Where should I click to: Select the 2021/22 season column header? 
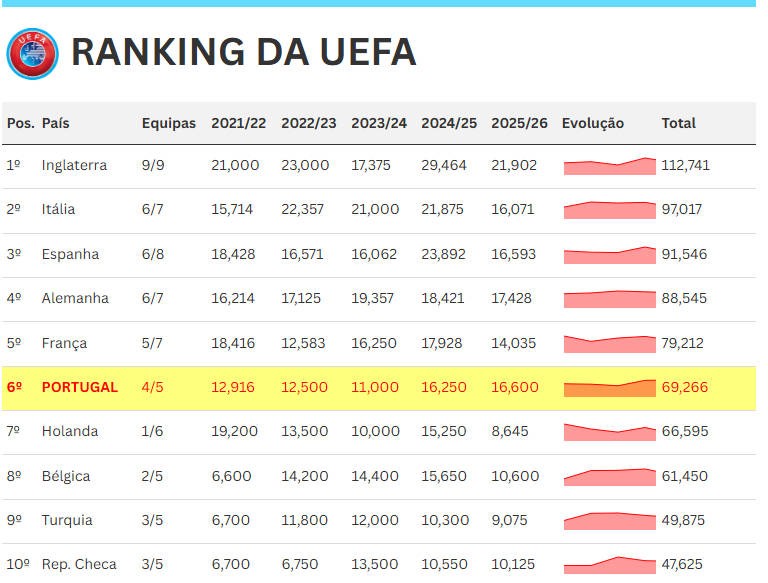pos(238,123)
